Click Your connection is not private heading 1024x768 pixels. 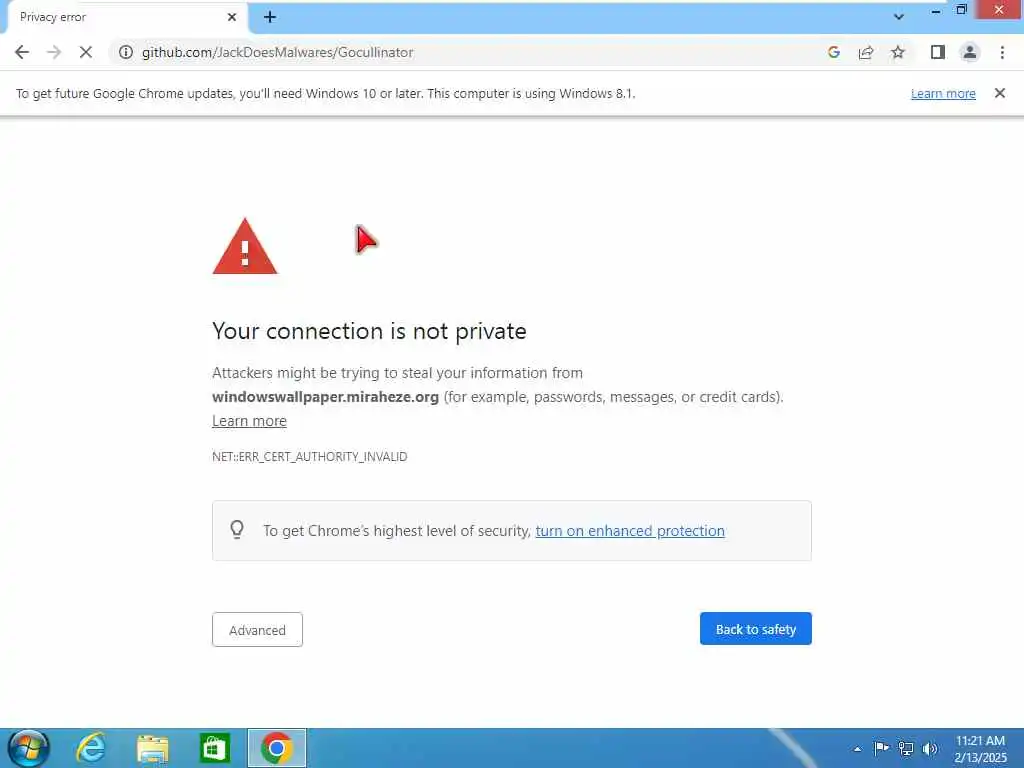[x=369, y=331]
